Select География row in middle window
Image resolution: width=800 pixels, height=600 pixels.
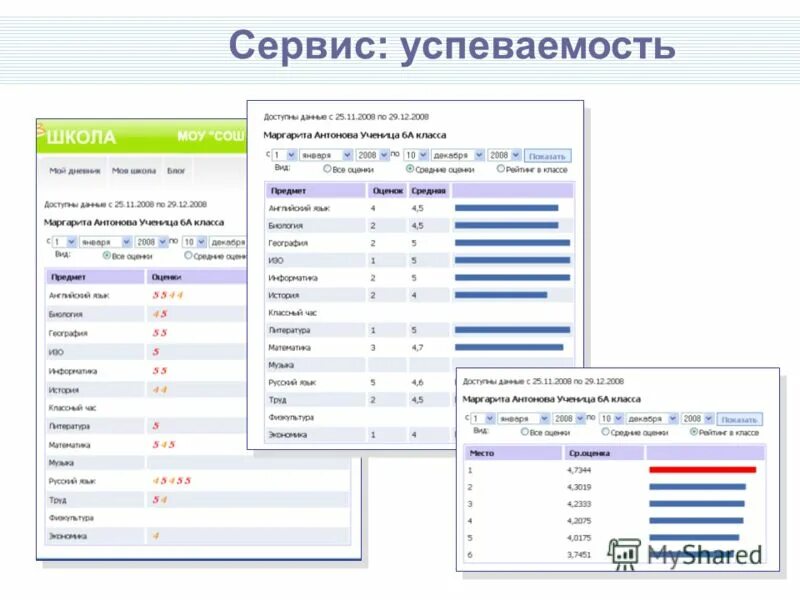(419, 243)
